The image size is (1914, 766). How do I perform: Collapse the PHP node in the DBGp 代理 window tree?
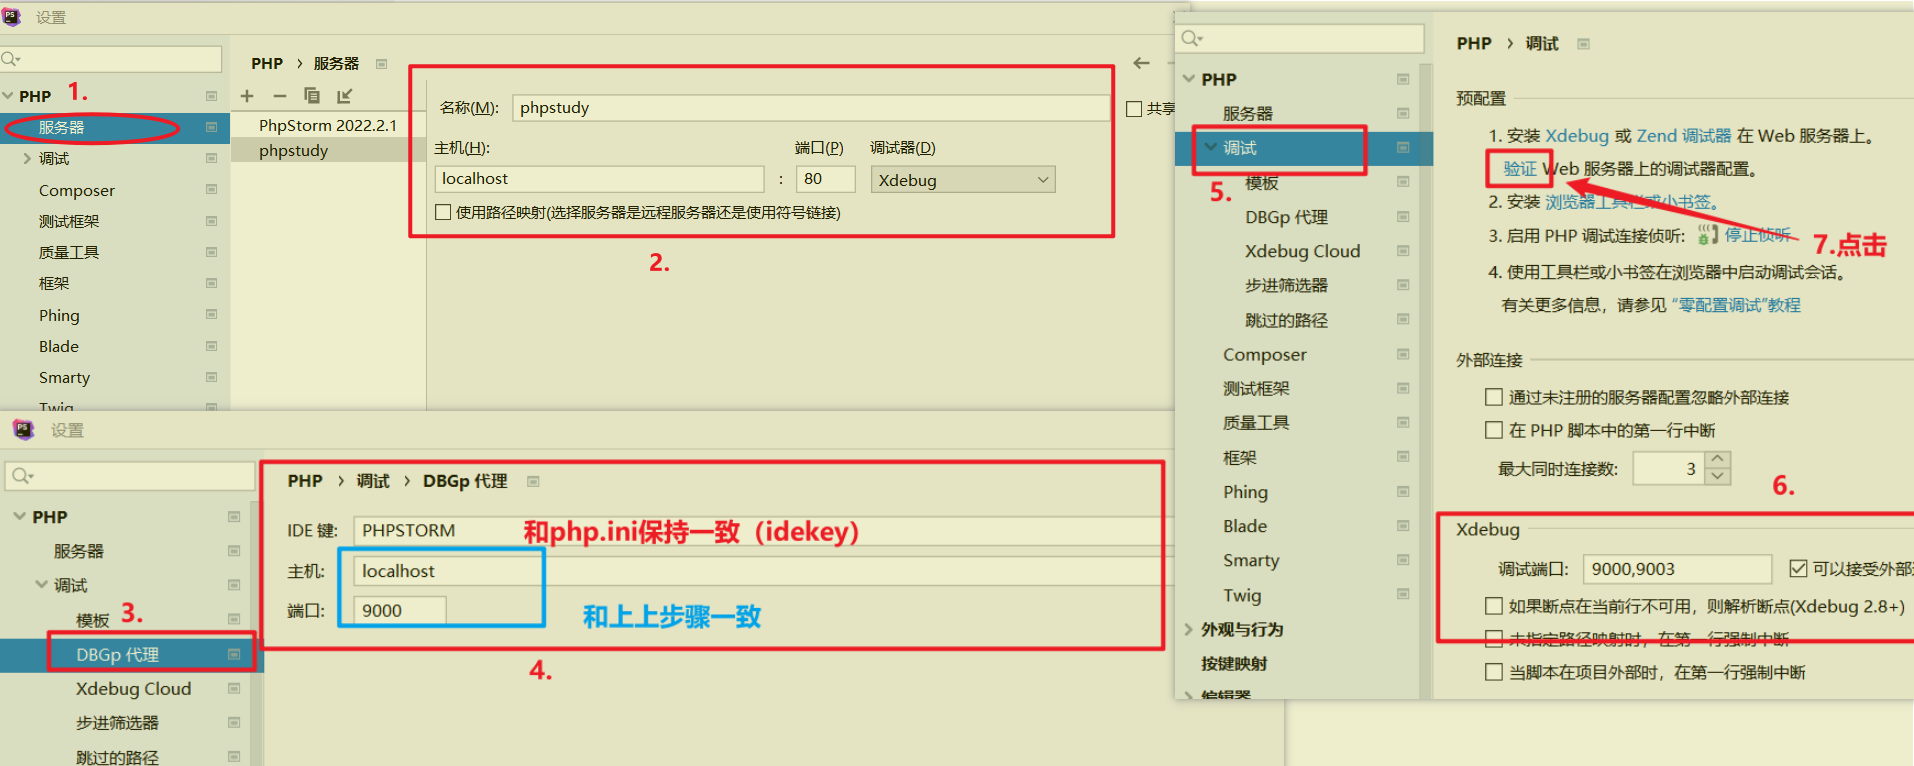click(19, 516)
